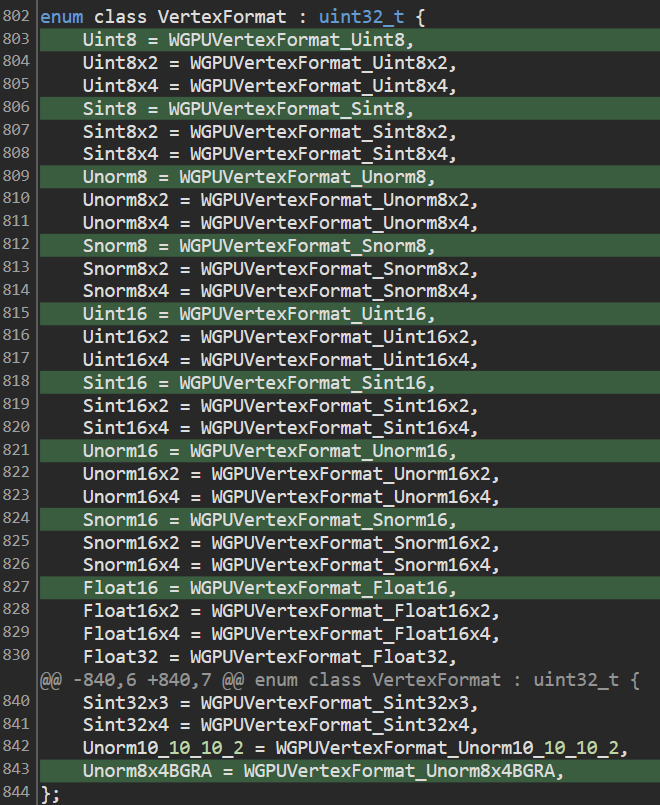Click the Sint8x2 enum entry
660x805 pixels.
click(269, 131)
